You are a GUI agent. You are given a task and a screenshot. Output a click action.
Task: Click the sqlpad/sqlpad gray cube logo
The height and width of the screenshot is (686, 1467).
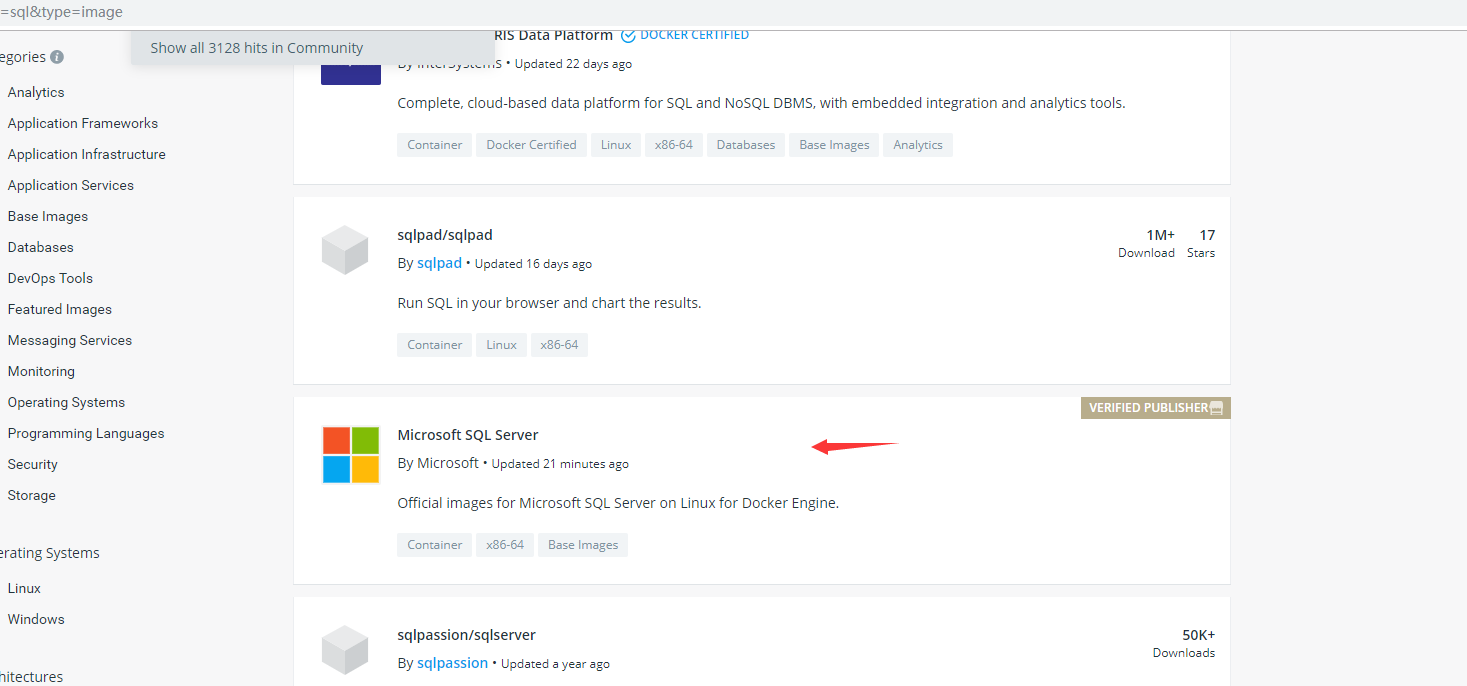click(345, 250)
